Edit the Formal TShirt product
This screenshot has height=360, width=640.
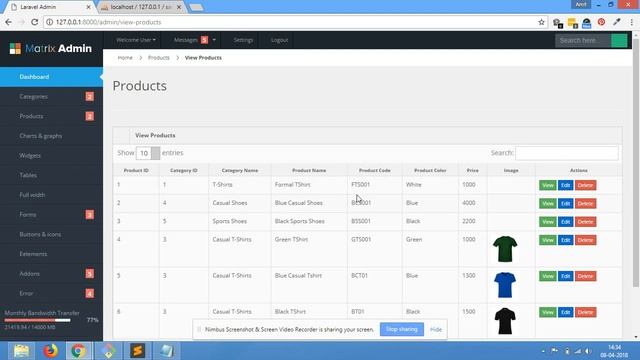(565, 185)
